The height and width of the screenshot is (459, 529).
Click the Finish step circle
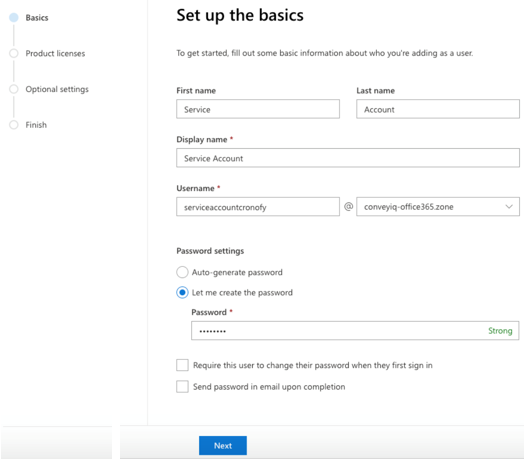14,125
